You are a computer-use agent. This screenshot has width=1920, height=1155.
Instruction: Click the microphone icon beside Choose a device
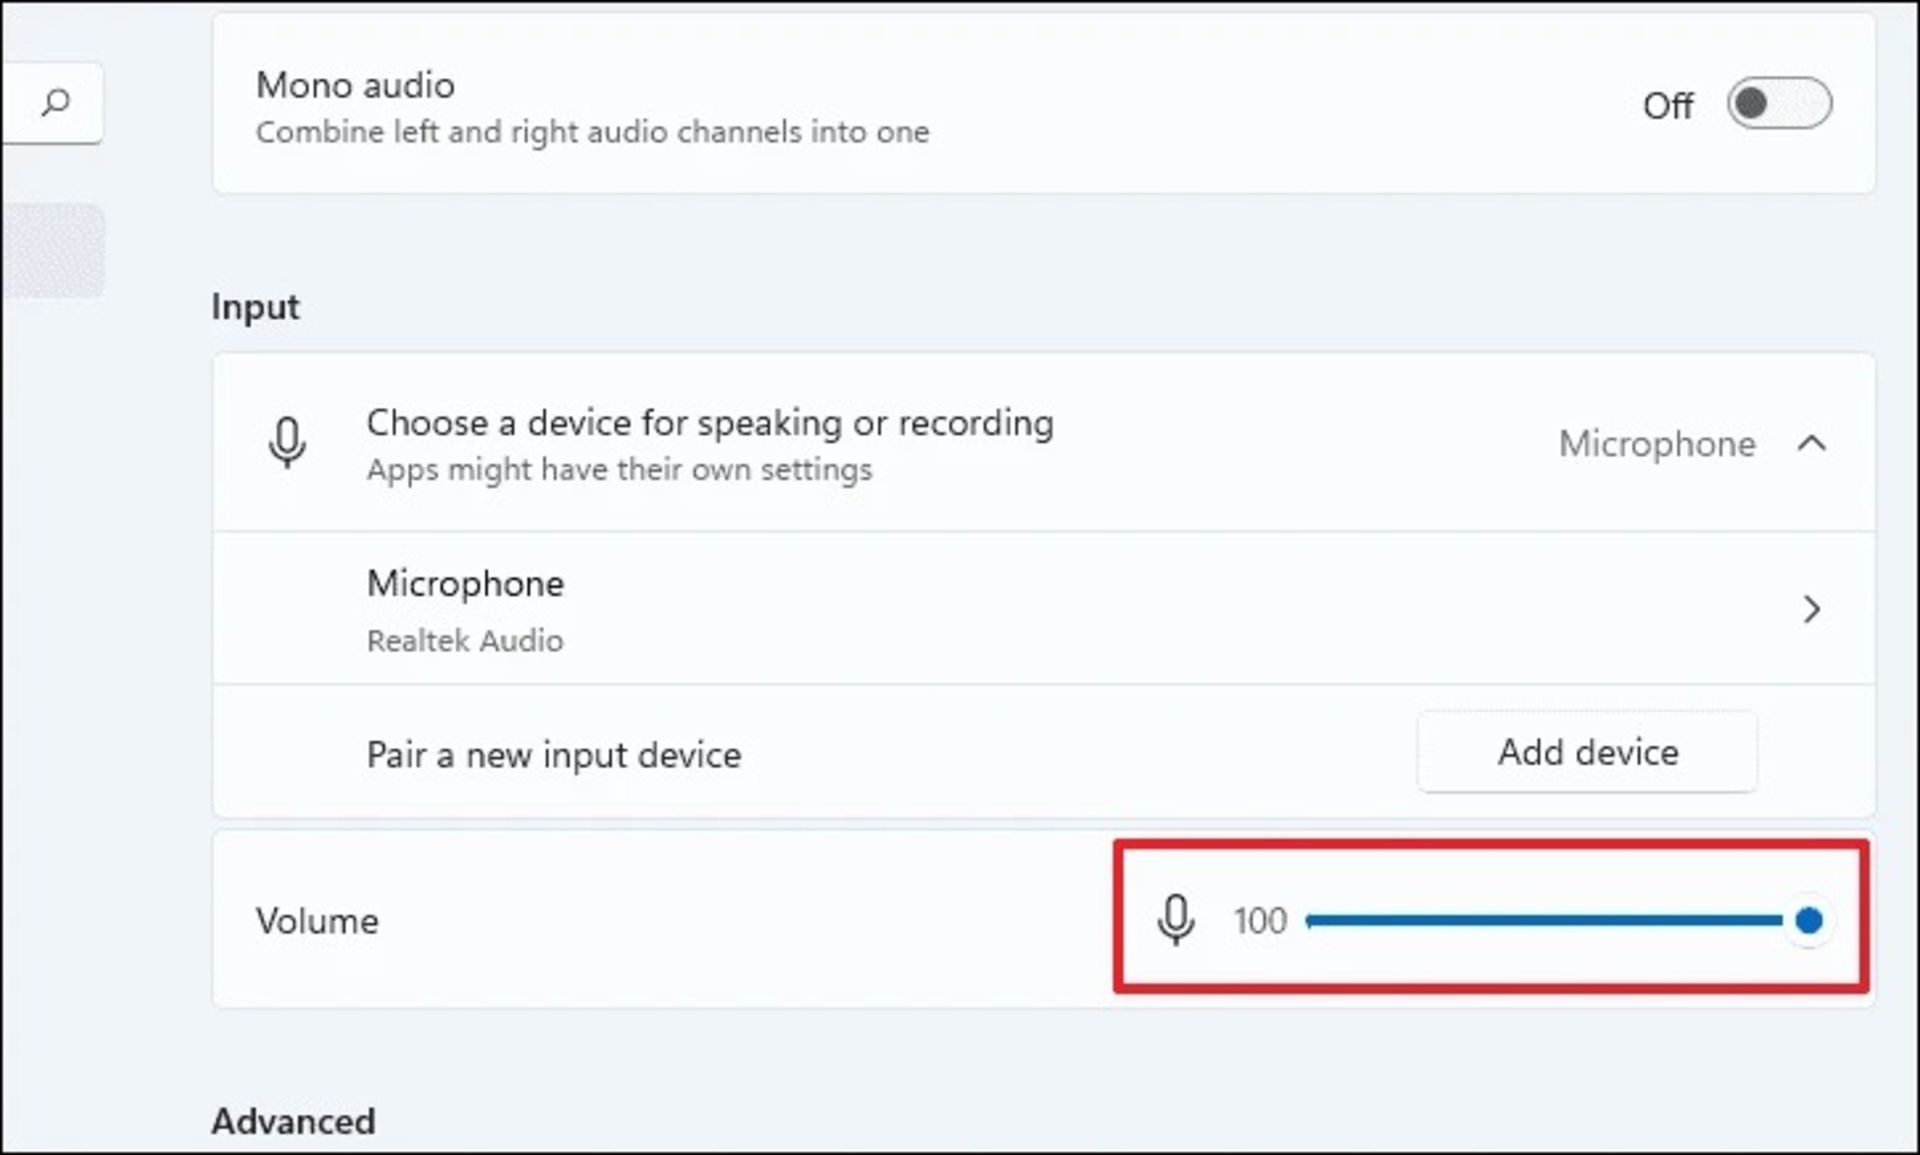tap(287, 443)
